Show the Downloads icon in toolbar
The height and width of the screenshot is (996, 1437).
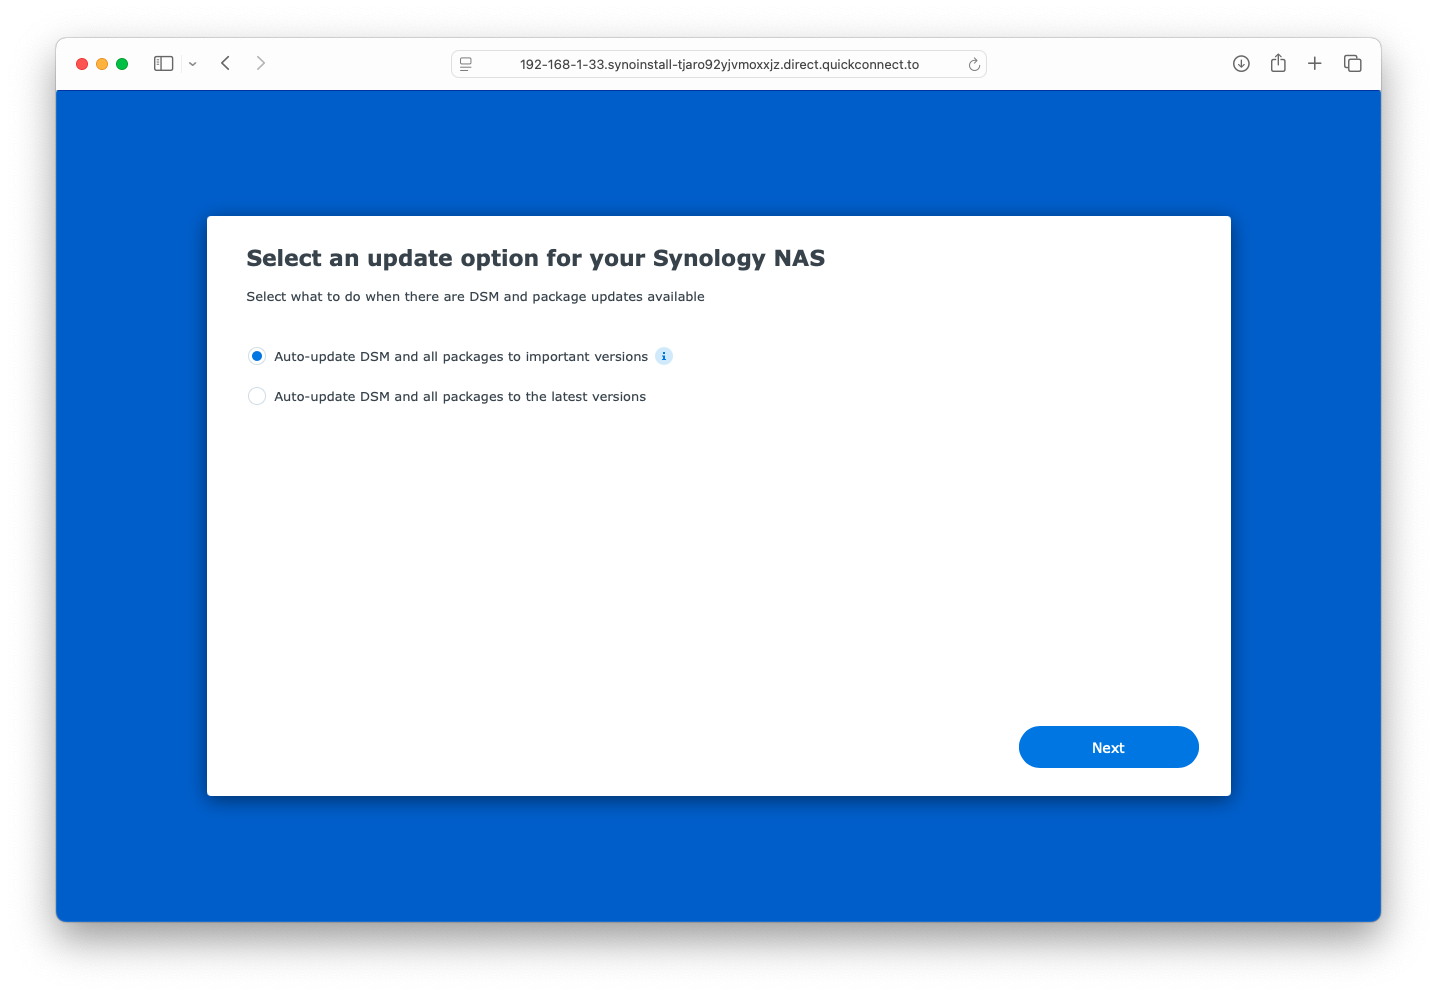pos(1241,63)
